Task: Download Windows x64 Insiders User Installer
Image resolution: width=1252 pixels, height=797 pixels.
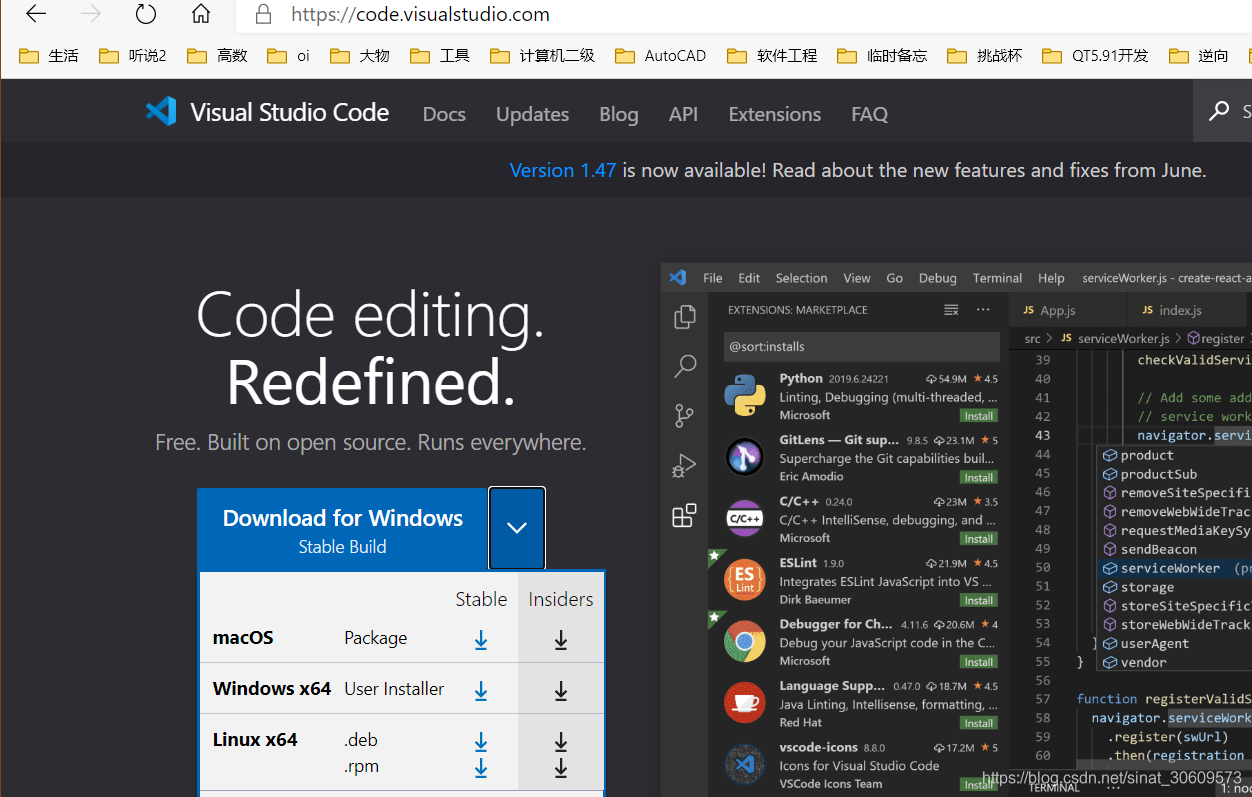Action: pyautogui.click(x=561, y=690)
